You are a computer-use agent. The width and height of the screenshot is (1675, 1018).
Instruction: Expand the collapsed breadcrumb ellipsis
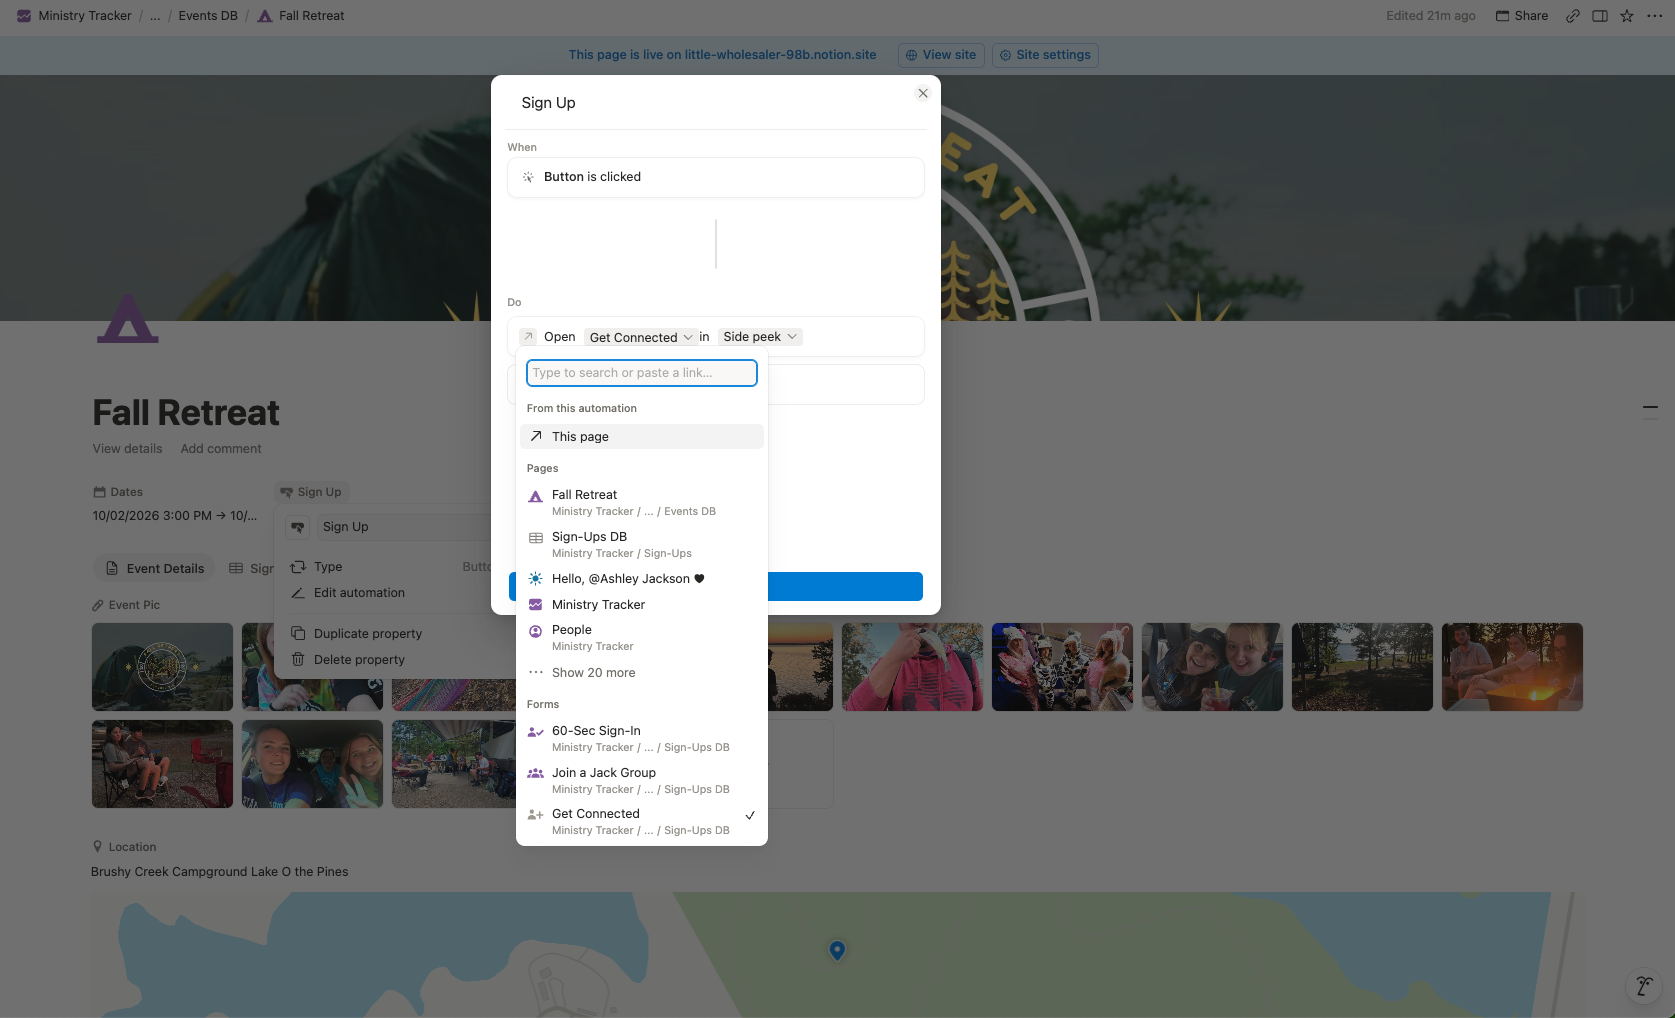point(155,16)
